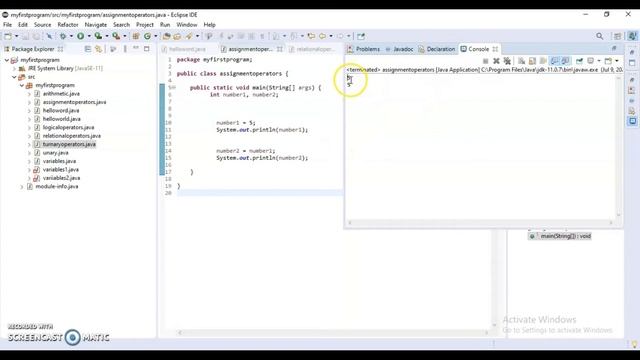640x360 pixels.
Task: Switch to the Problems tab
Action: (363, 49)
